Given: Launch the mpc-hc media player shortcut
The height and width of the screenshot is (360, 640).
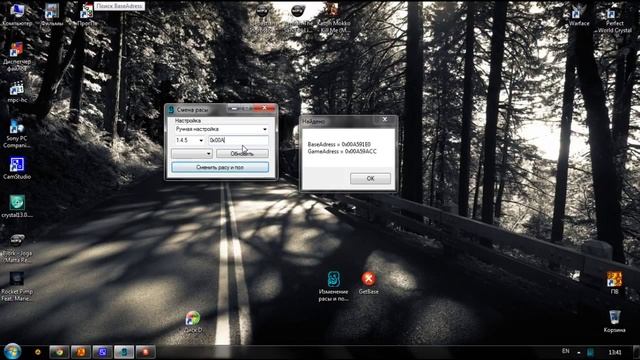Looking at the screenshot, I should (17, 92).
